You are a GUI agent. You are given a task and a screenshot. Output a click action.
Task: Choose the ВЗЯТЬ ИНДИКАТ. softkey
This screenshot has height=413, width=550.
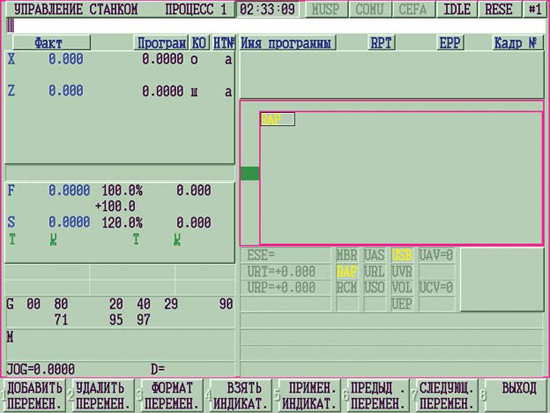pyautogui.click(x=241, y=395)
